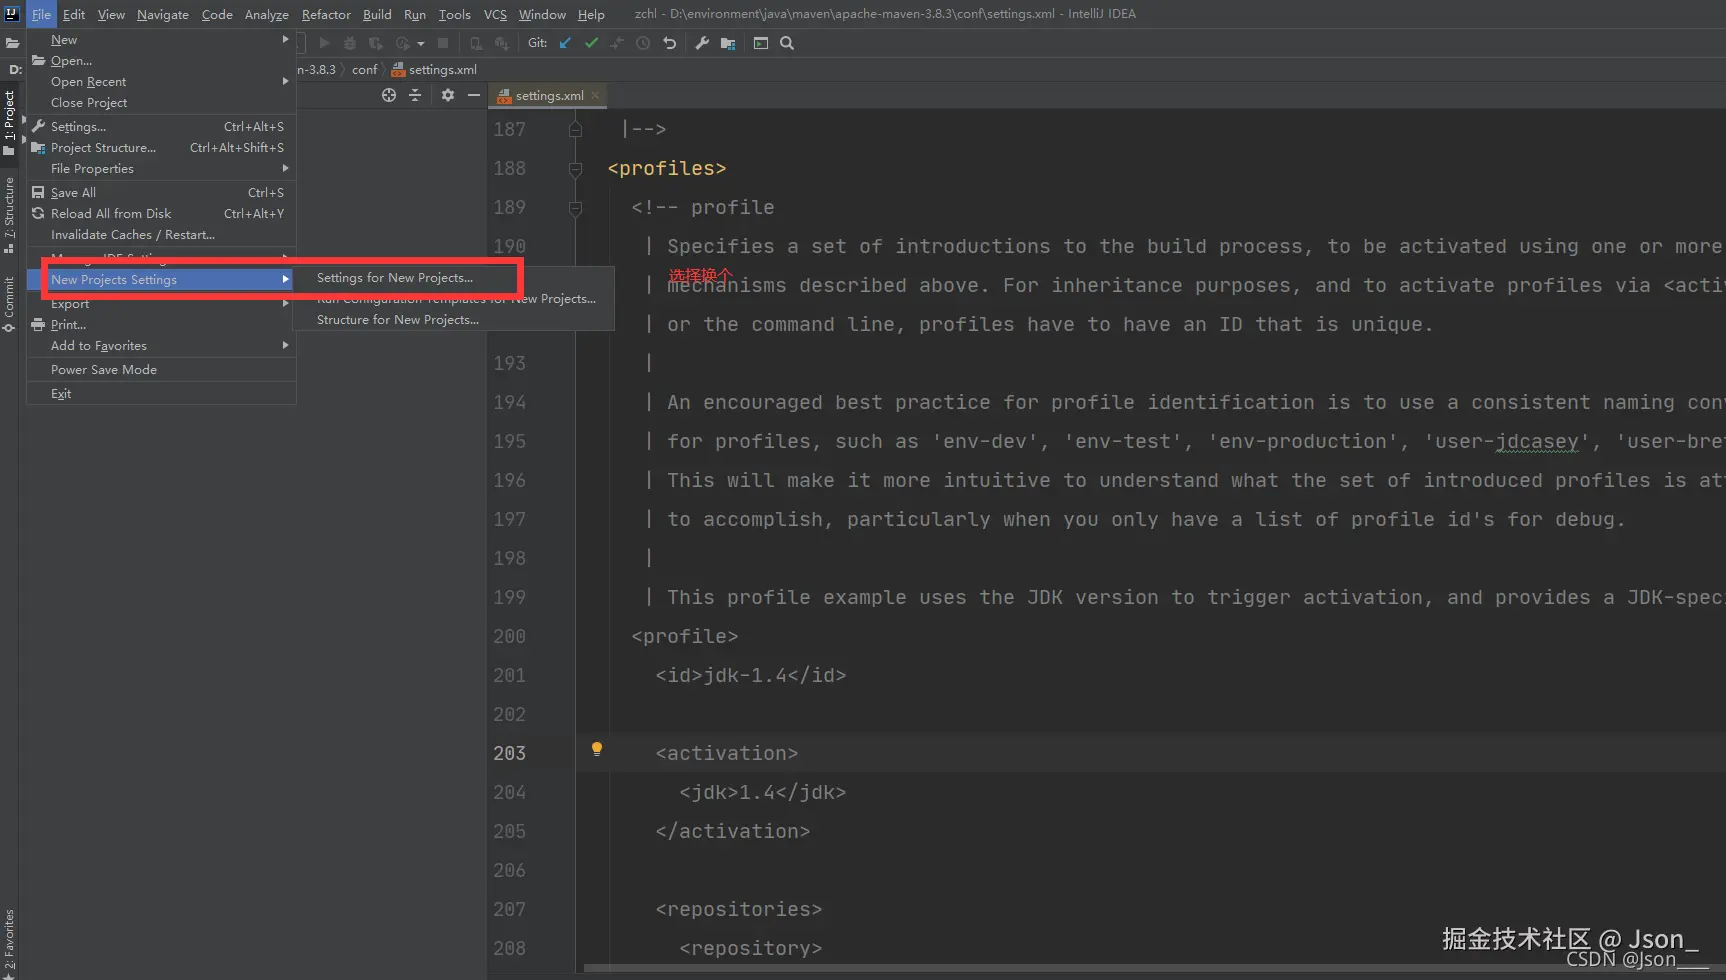The image size is (1726, 980).
Task: Click Power Save Mode in File menu
Action: (x=104, y=370)
